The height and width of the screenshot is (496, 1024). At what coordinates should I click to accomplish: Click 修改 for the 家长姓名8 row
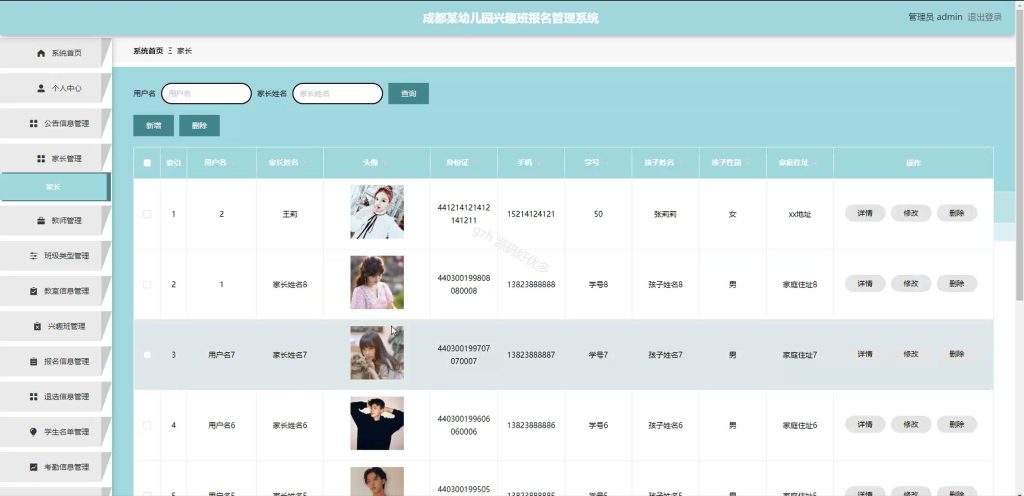(911, 284)
